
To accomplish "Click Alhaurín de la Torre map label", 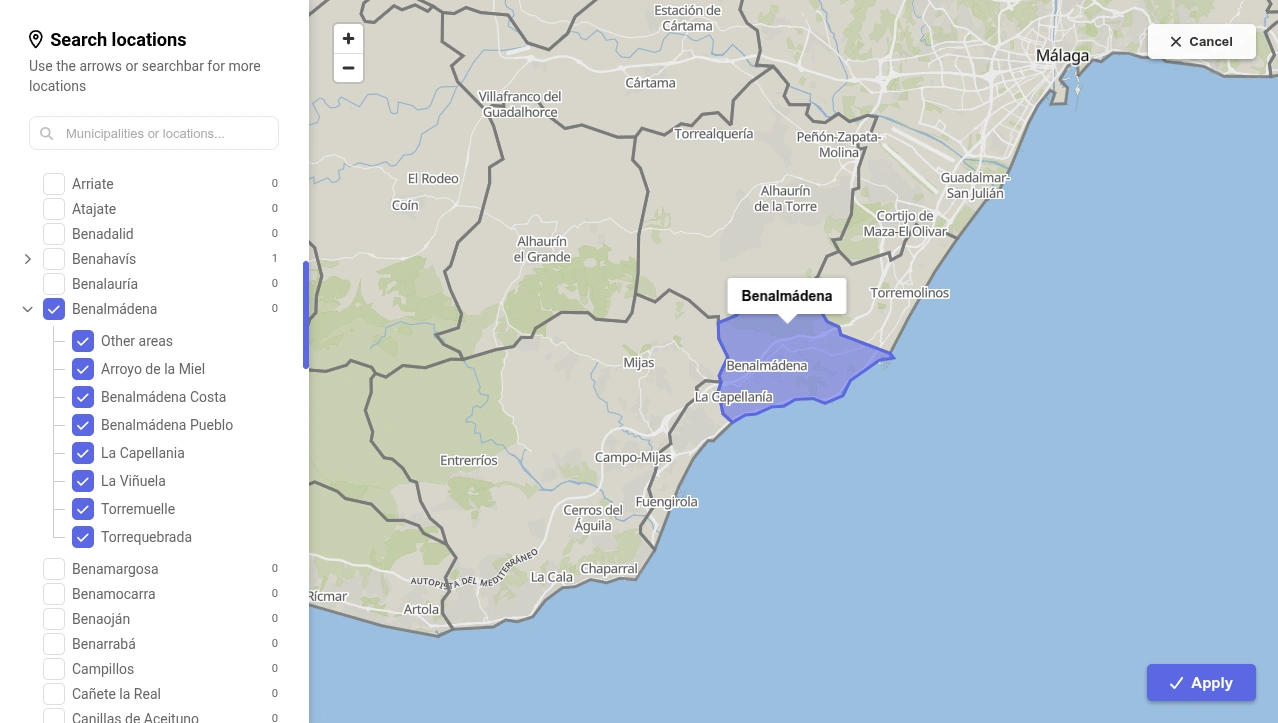I will pos(785,198).
